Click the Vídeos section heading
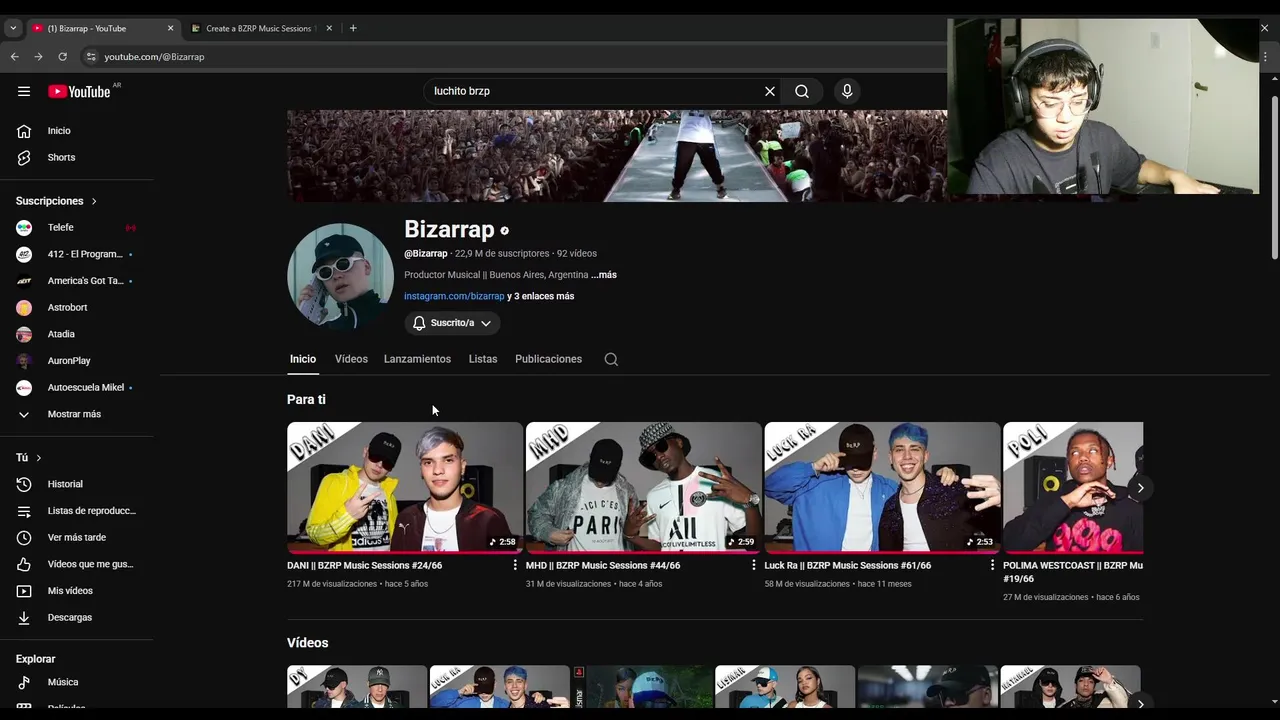1280x720 pixels. point(307,643)
